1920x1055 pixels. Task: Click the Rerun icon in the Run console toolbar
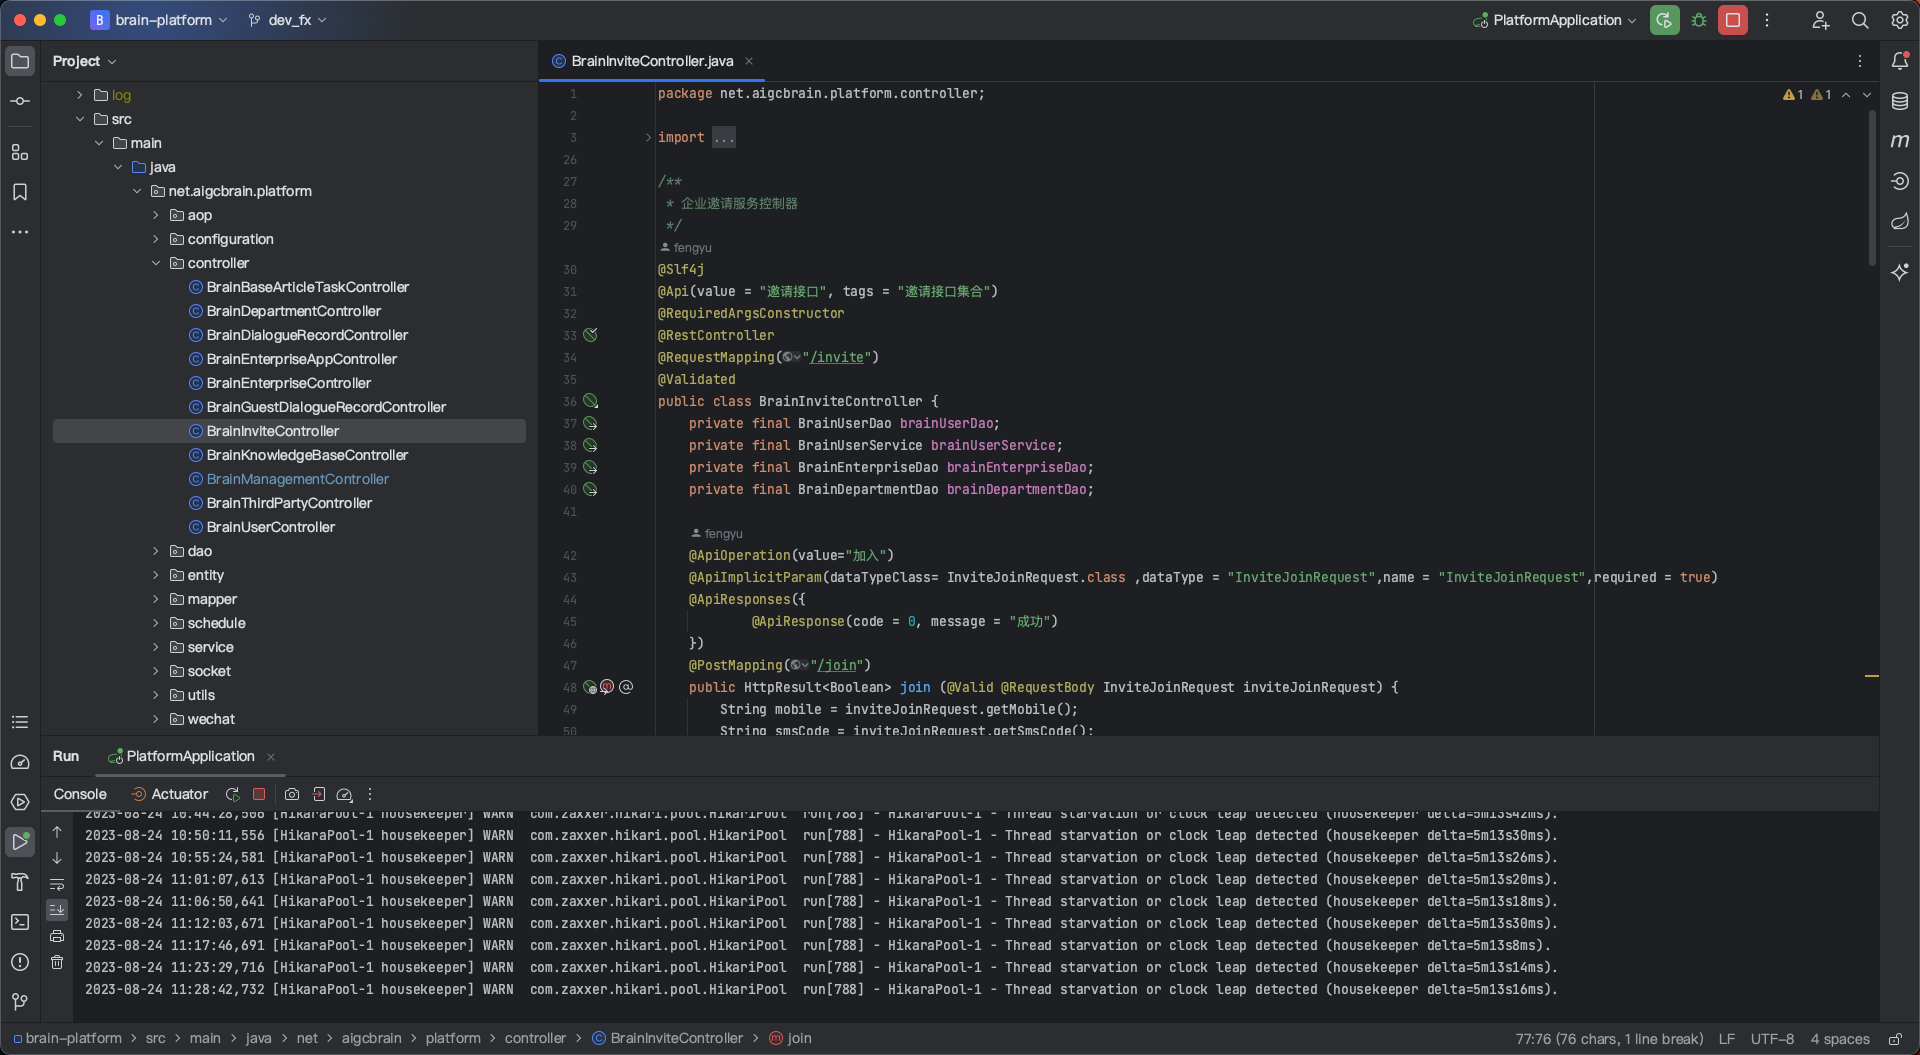233,794
